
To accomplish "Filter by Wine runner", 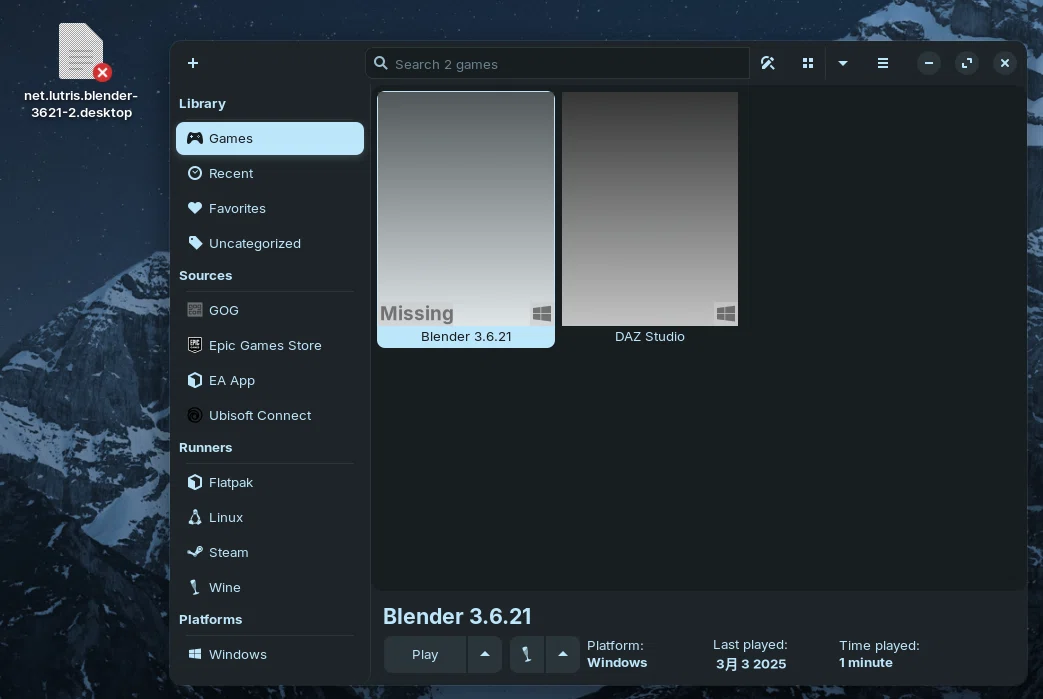I will coord(269,588).
